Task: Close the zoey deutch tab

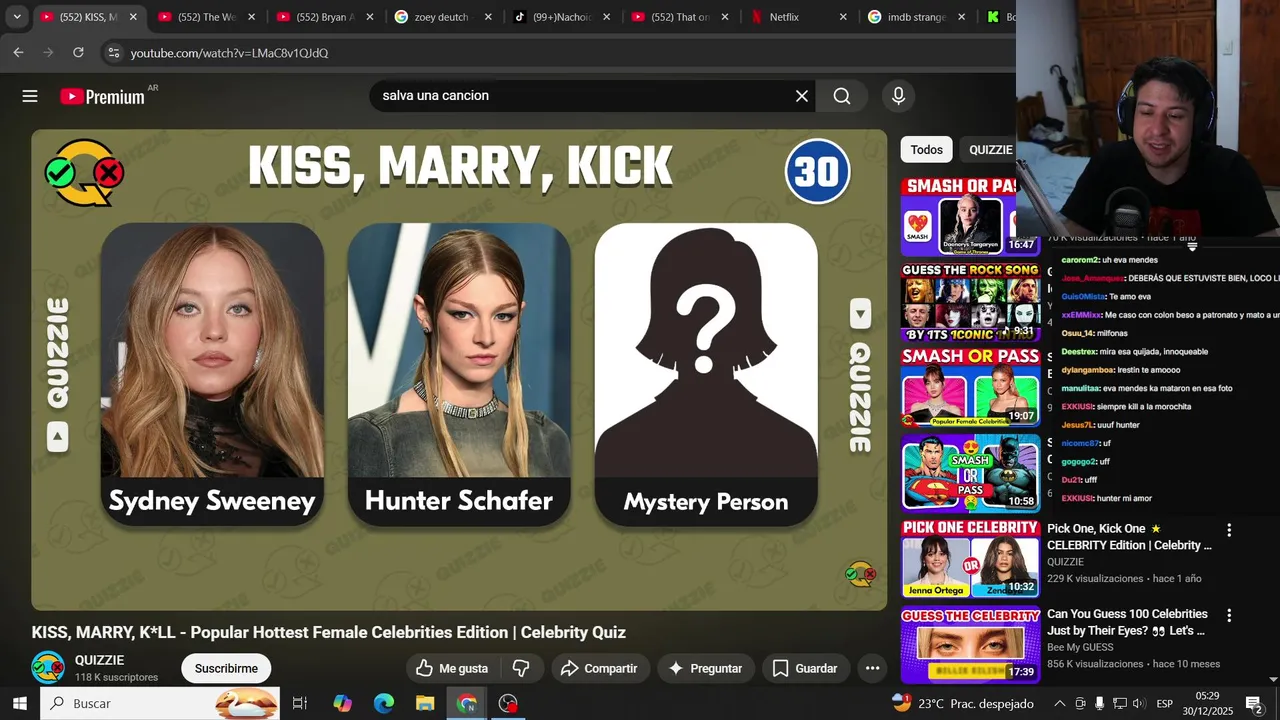Action: click(x=488, y=17)
